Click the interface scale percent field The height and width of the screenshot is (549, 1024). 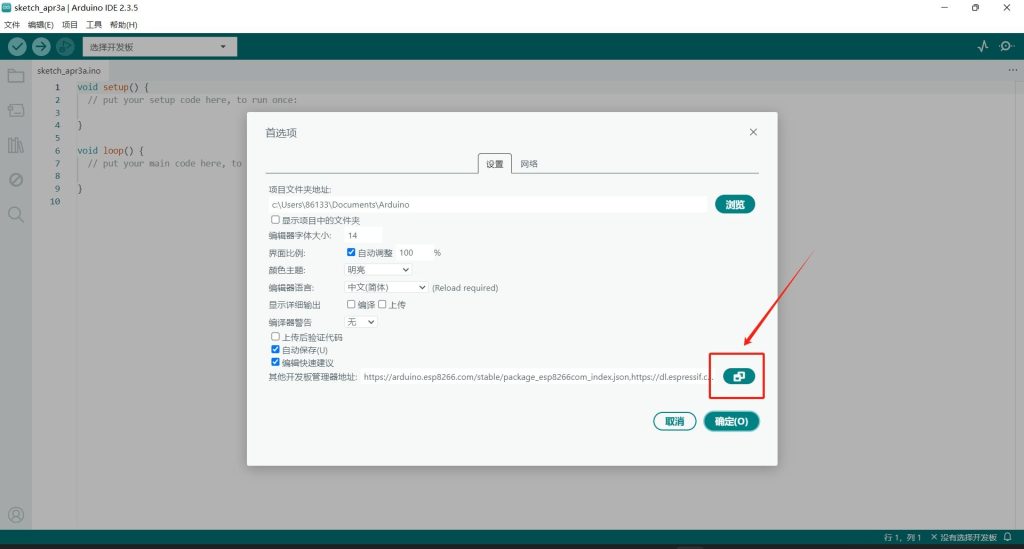coord(414,253)
